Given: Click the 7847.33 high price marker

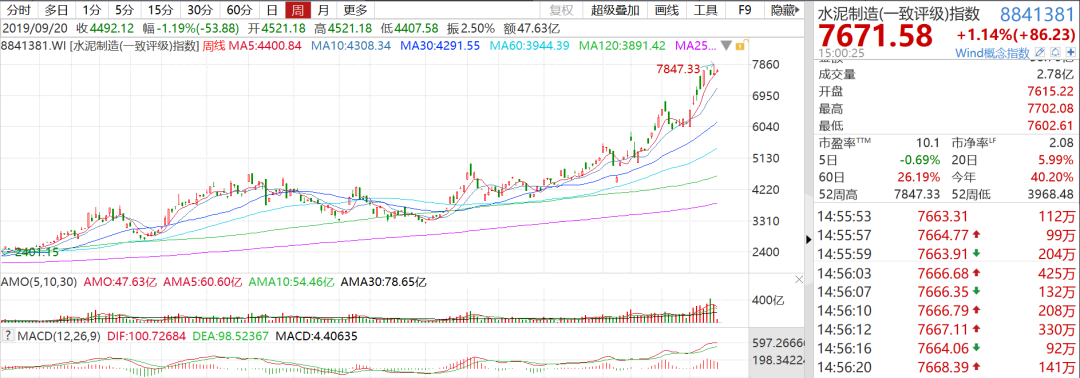Looking at the screenshot, I should 679,70.
